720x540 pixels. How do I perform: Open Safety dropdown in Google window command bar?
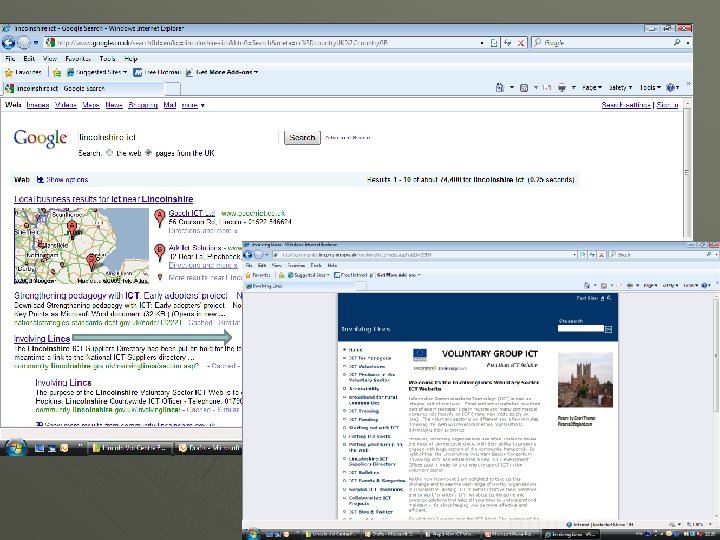click(x=620, y=87)
